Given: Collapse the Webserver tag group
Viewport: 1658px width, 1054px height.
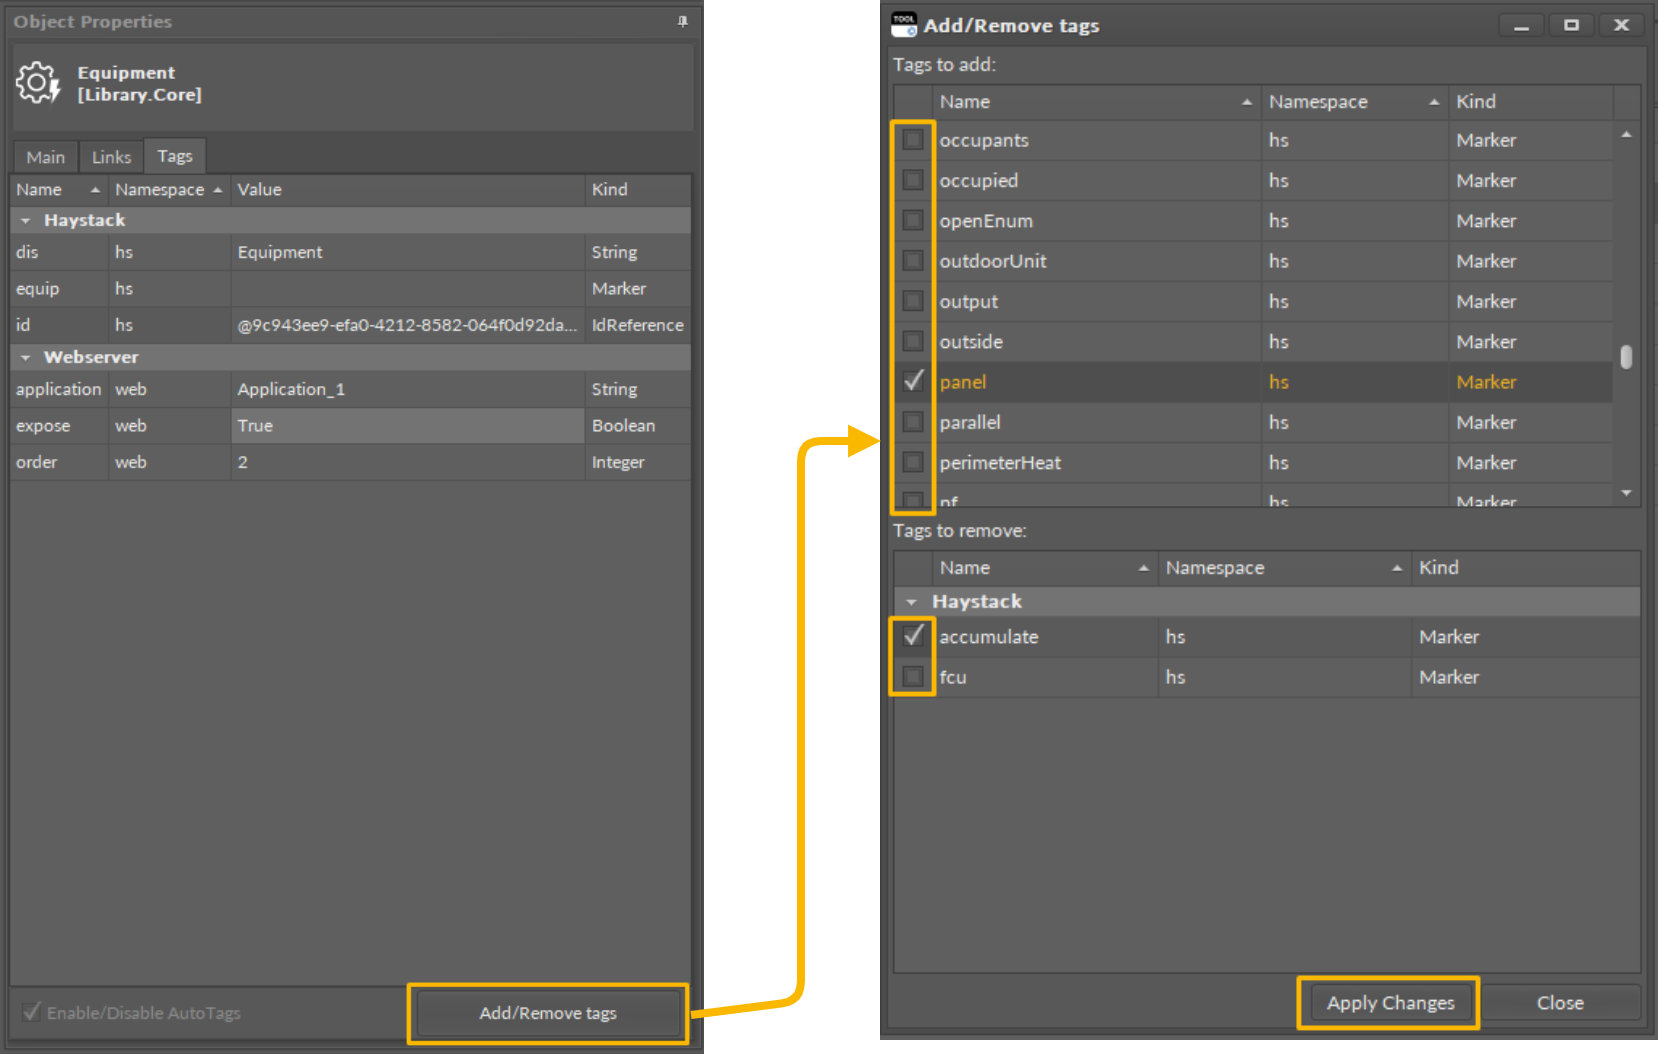Looking at the screenshot, I should coord(26,357).
